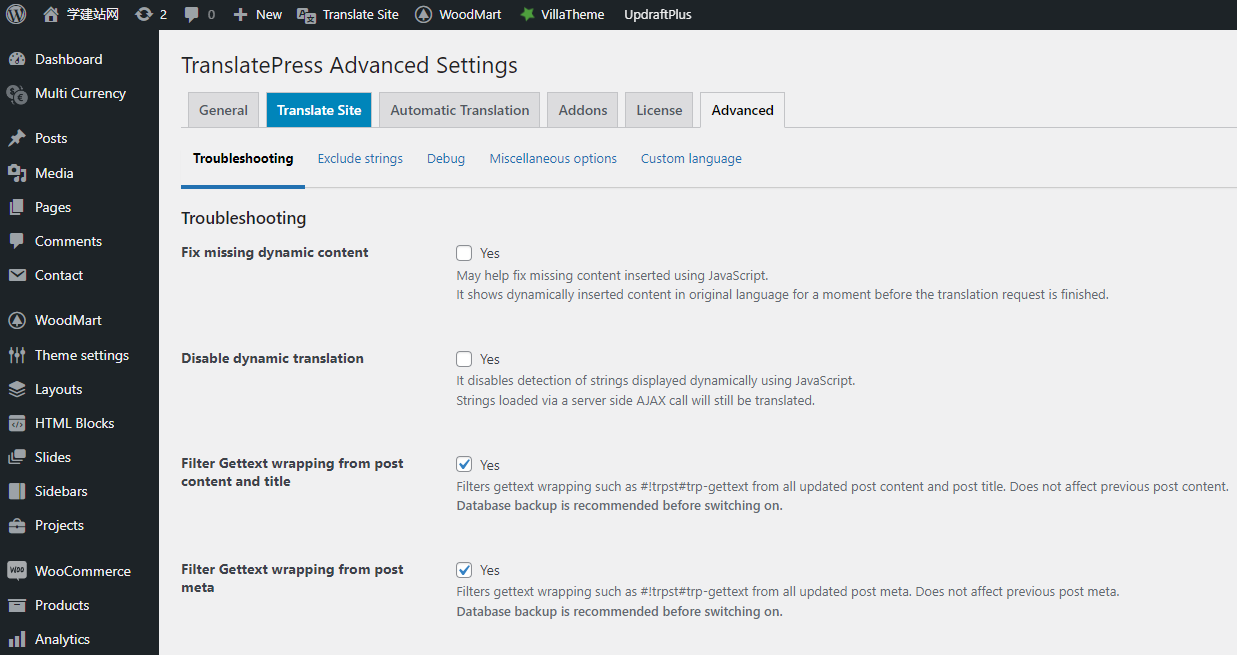
Task: Click the Translate Site button tab
Action: click(319, 110)
